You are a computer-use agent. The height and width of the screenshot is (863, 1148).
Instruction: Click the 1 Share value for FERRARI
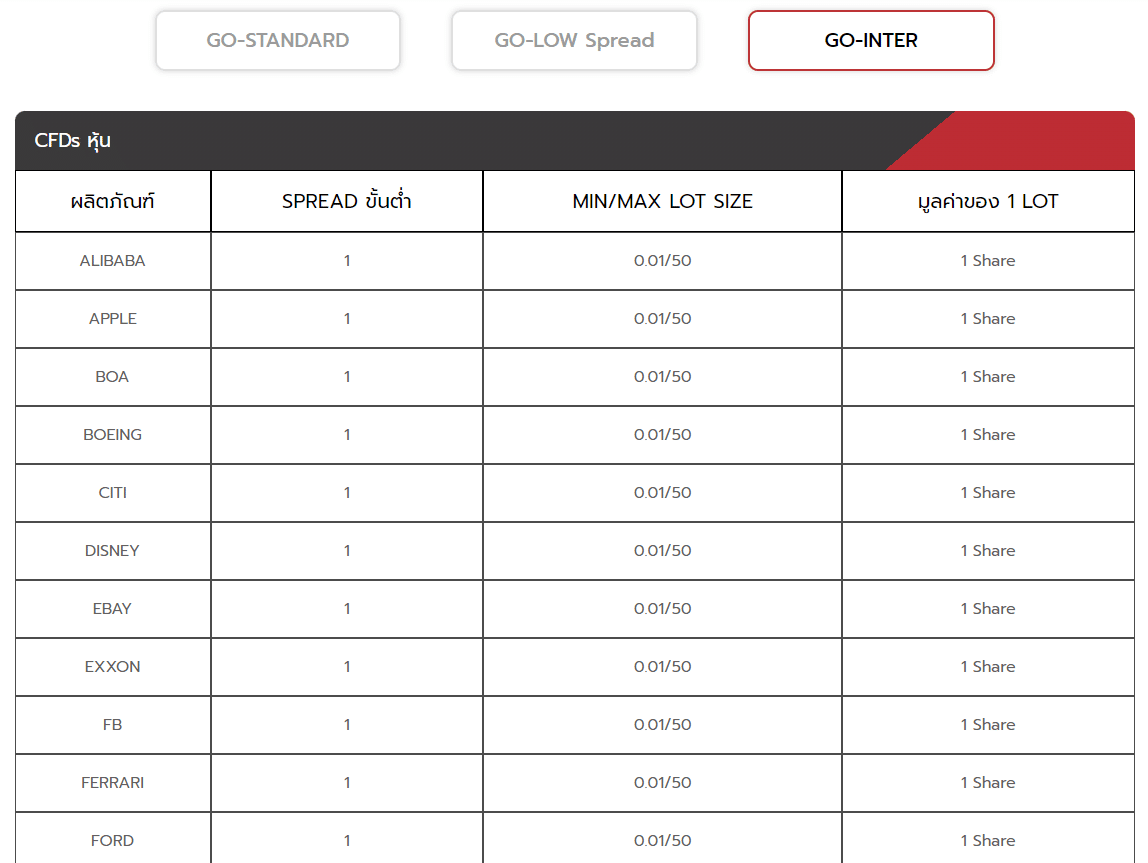pyautogui.click(x=988, y=782)
